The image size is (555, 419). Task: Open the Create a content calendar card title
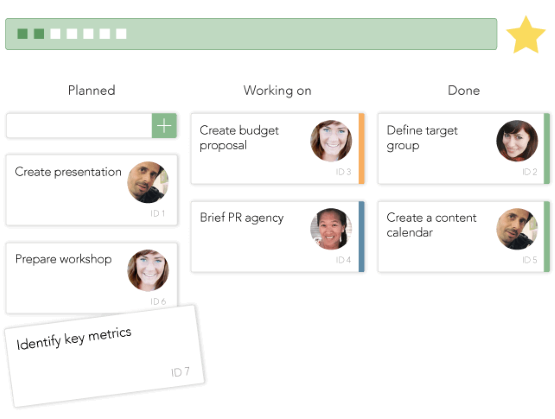pyautogui.click(x=431, y=225)
